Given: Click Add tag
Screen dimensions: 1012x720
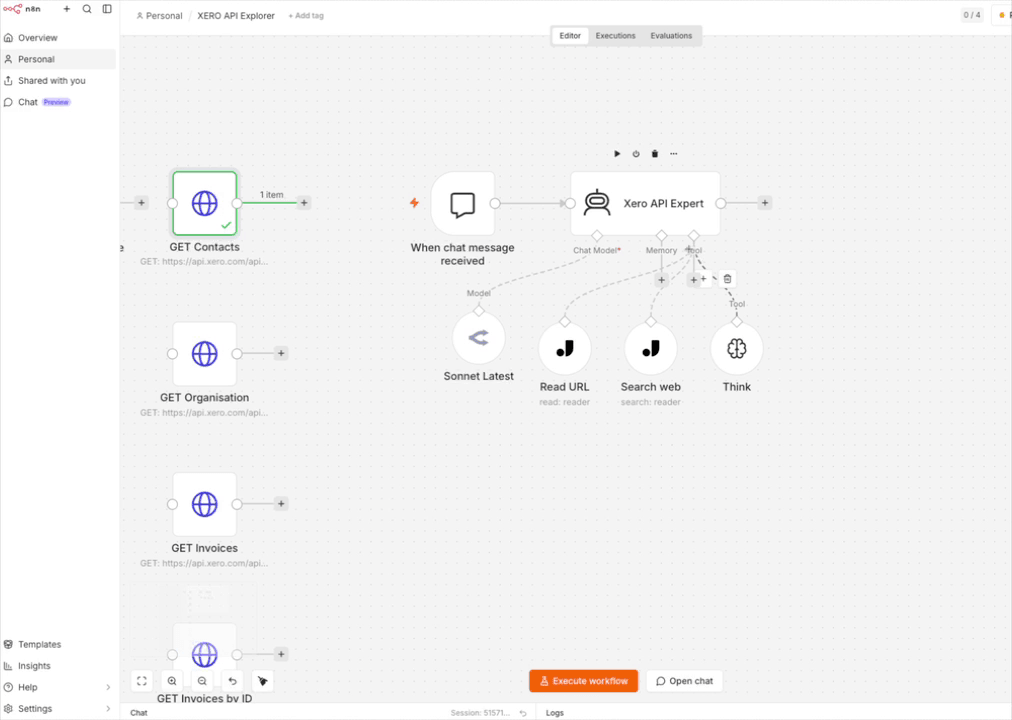Looking at the screenshot, I should [306, 15].
